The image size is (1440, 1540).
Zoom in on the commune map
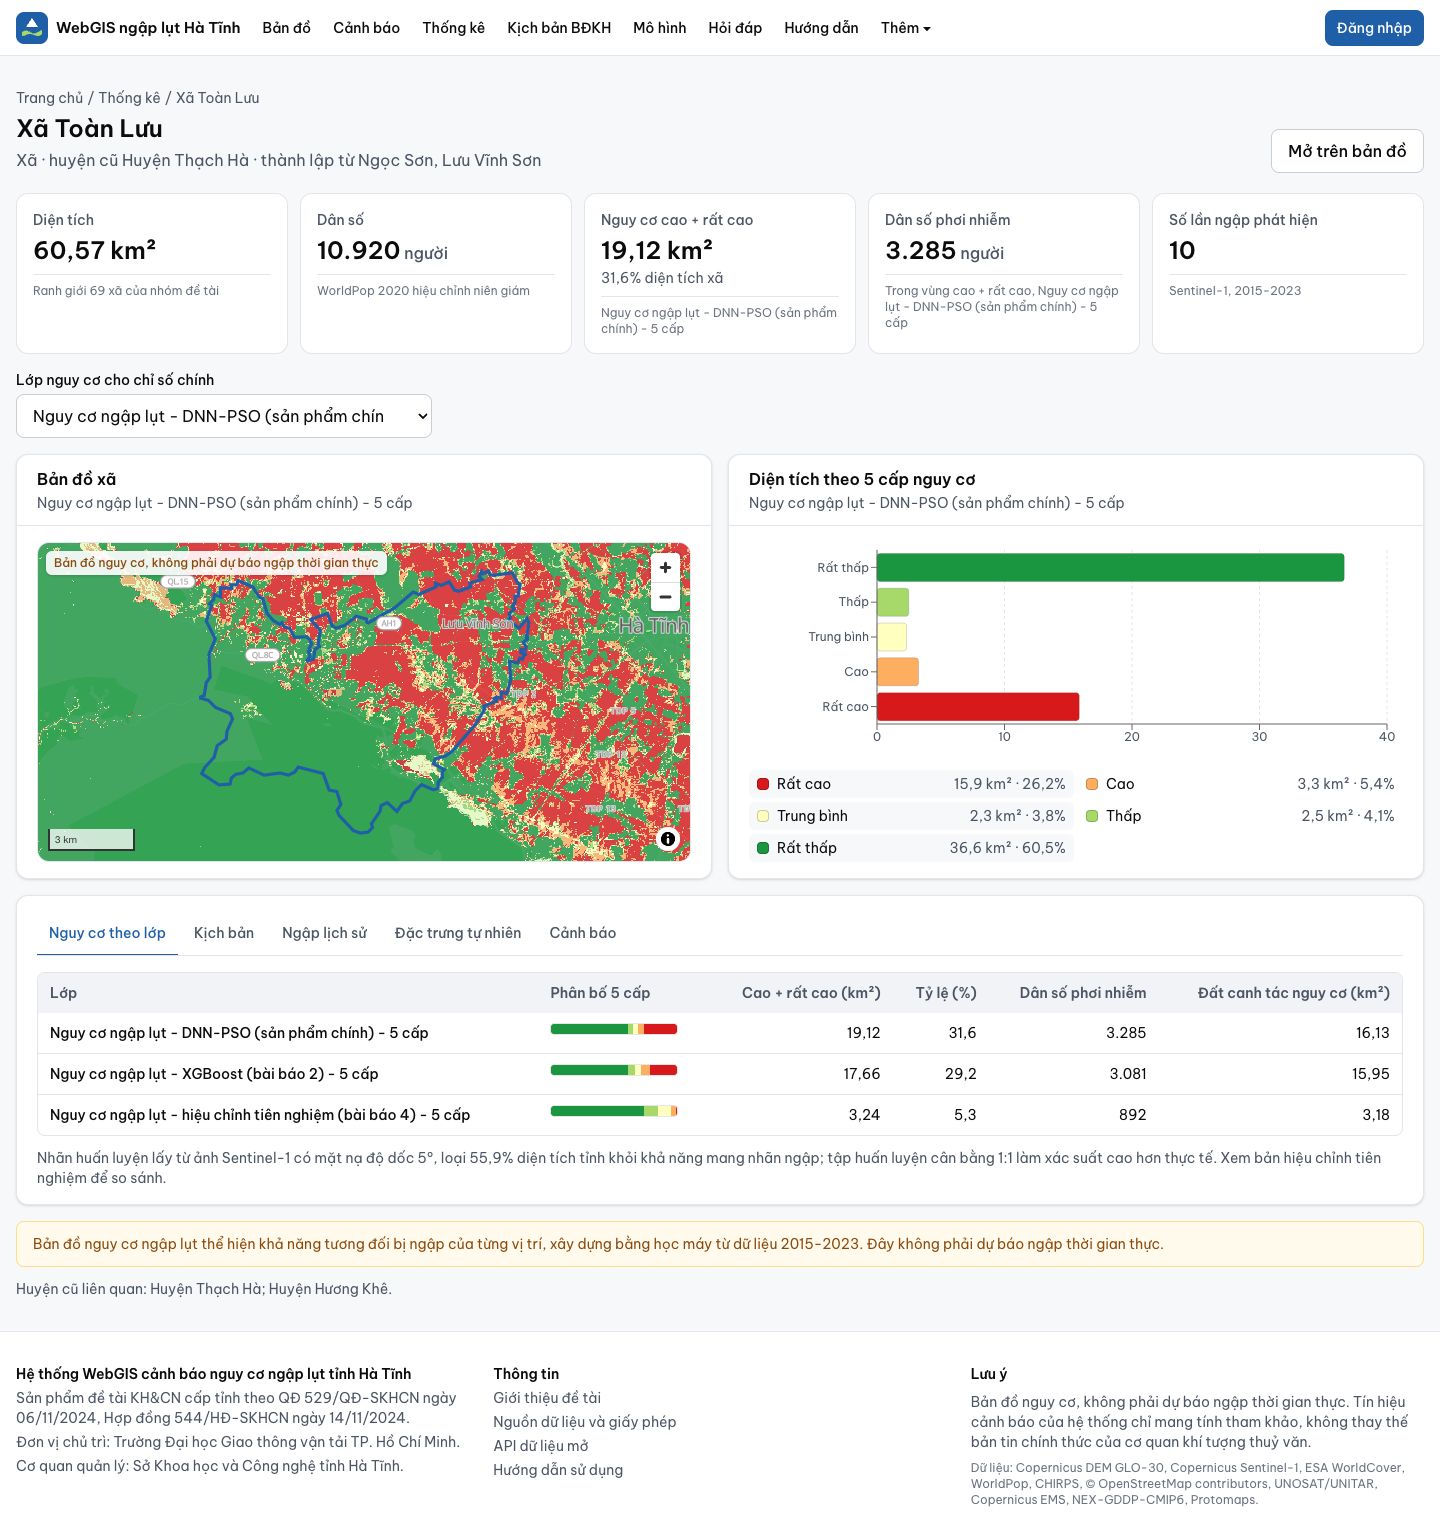coord(665,567)
